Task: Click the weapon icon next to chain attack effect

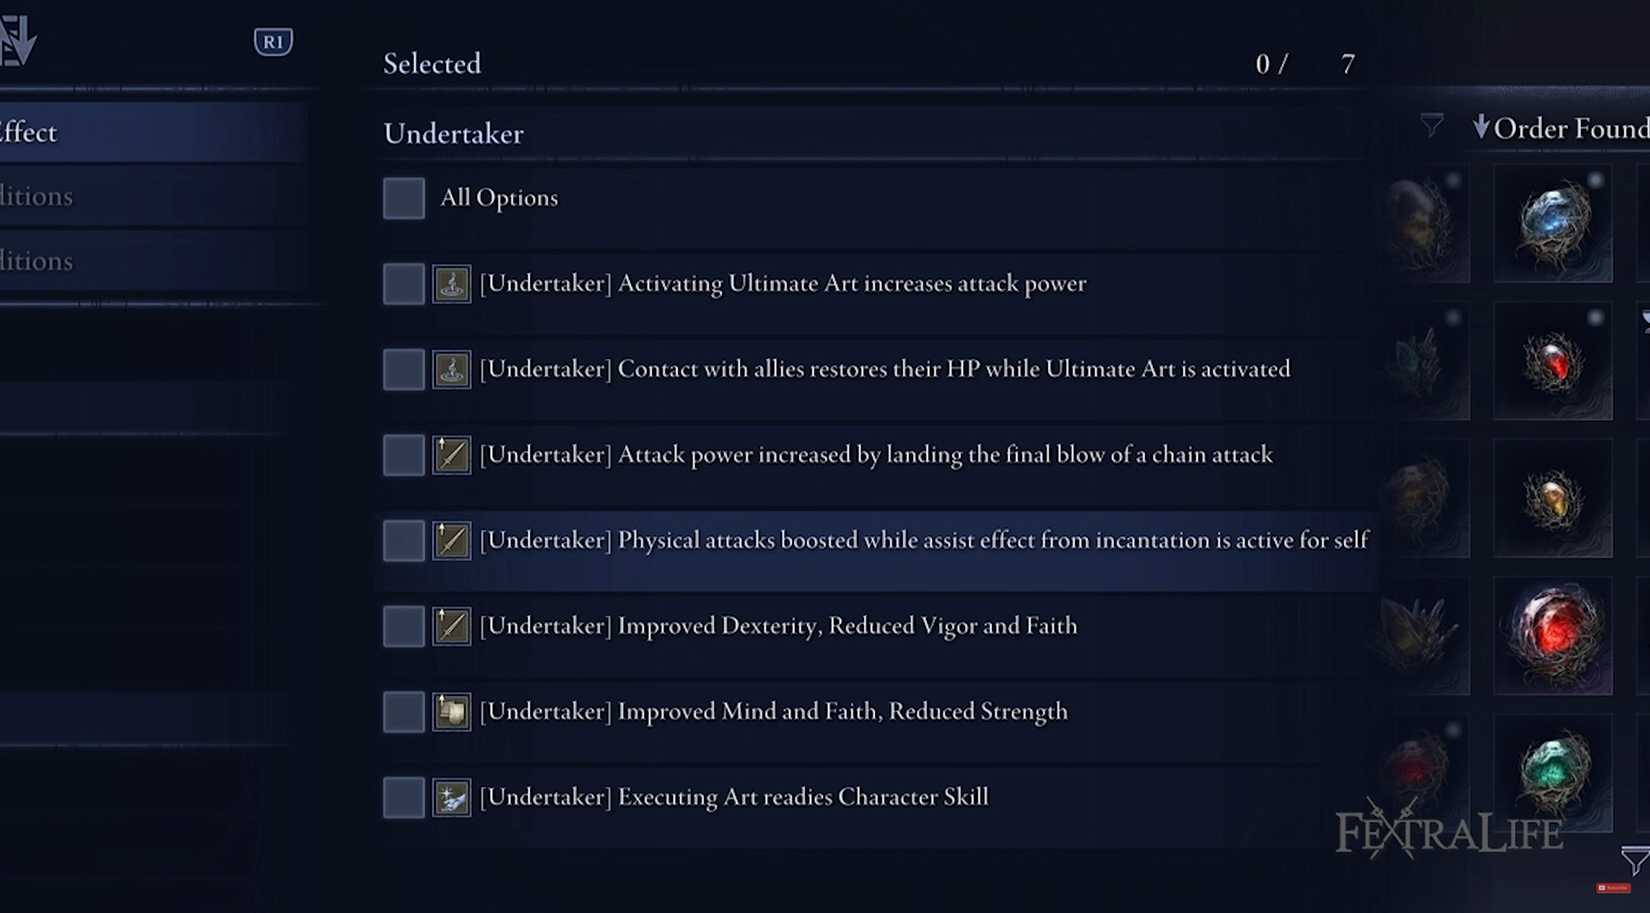Action: [x=451, y=455]
